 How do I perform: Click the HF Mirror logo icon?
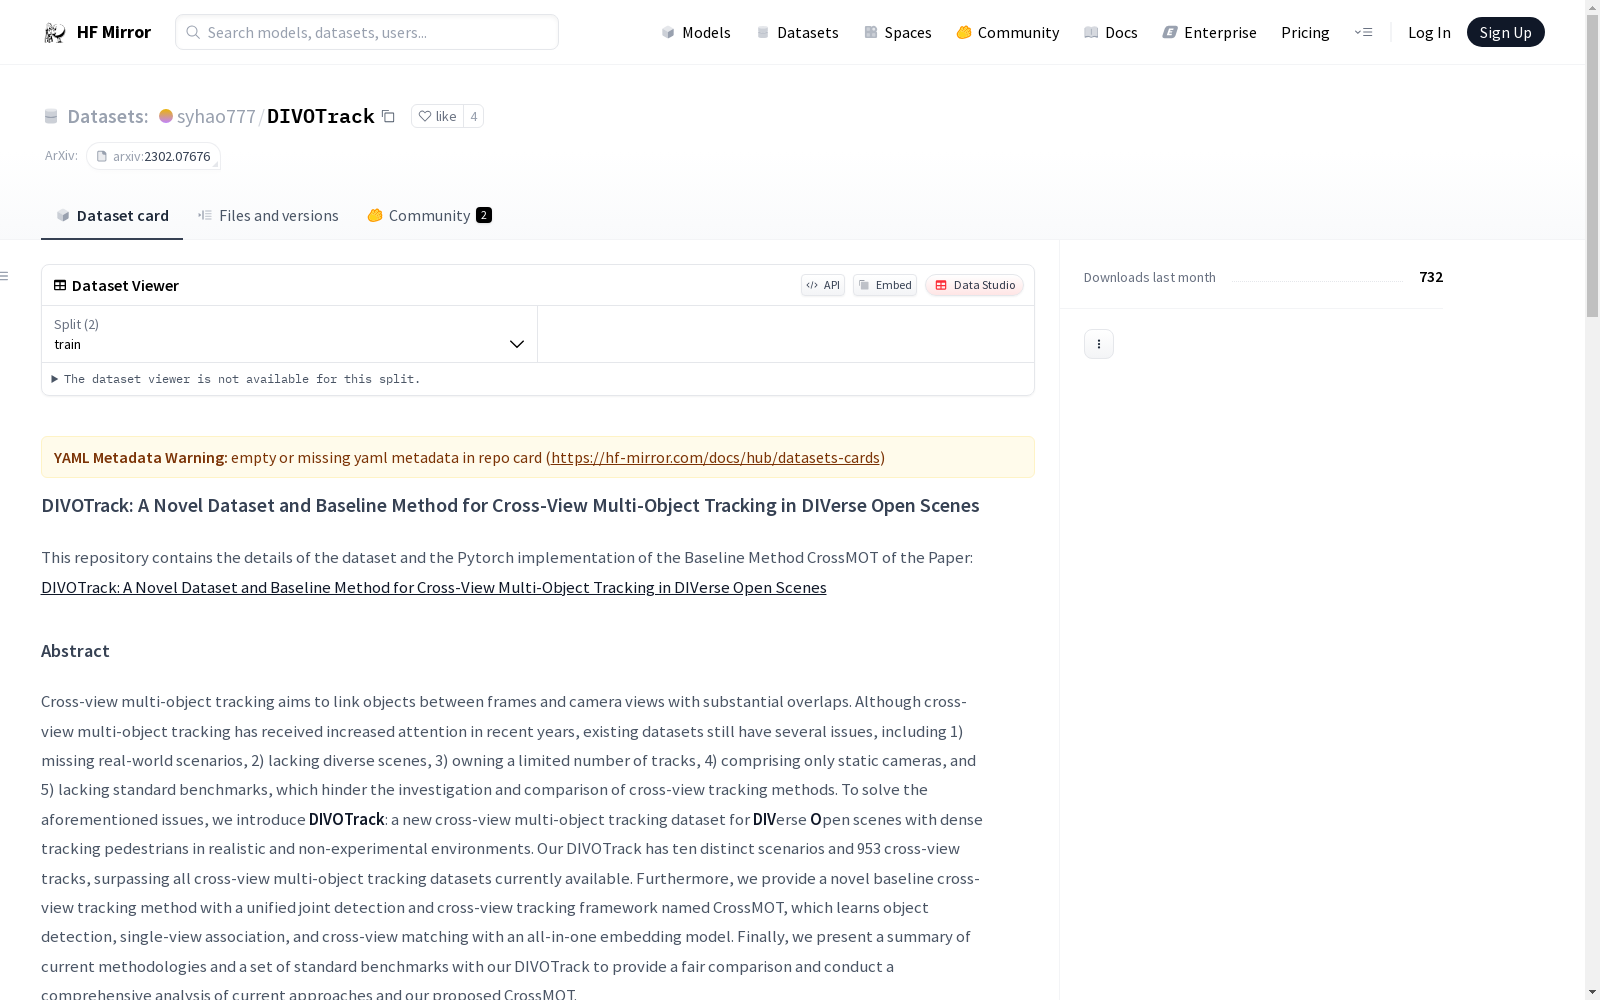click(x=54, y=33)
